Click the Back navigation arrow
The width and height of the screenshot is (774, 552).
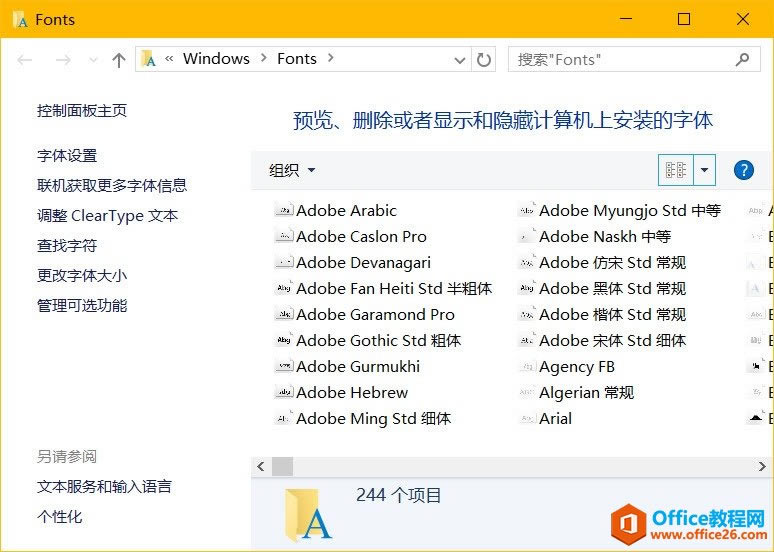point(25,60)
